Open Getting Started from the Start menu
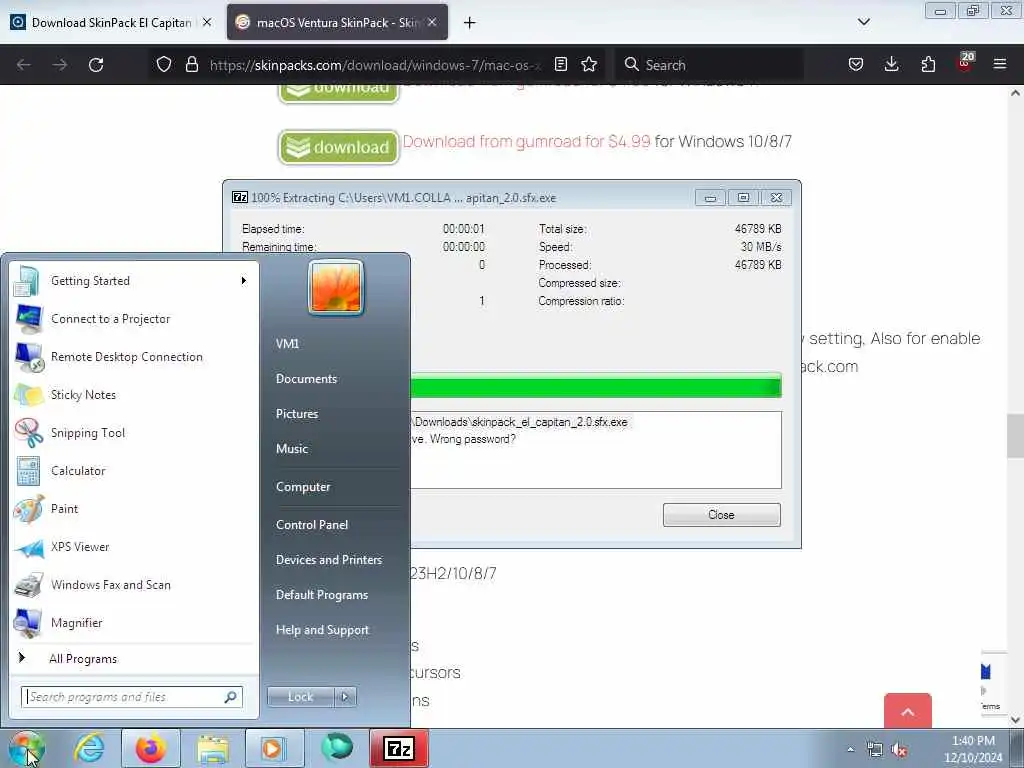The height and width of the screenshot is (768, 1024). click(x=134, y=281)
